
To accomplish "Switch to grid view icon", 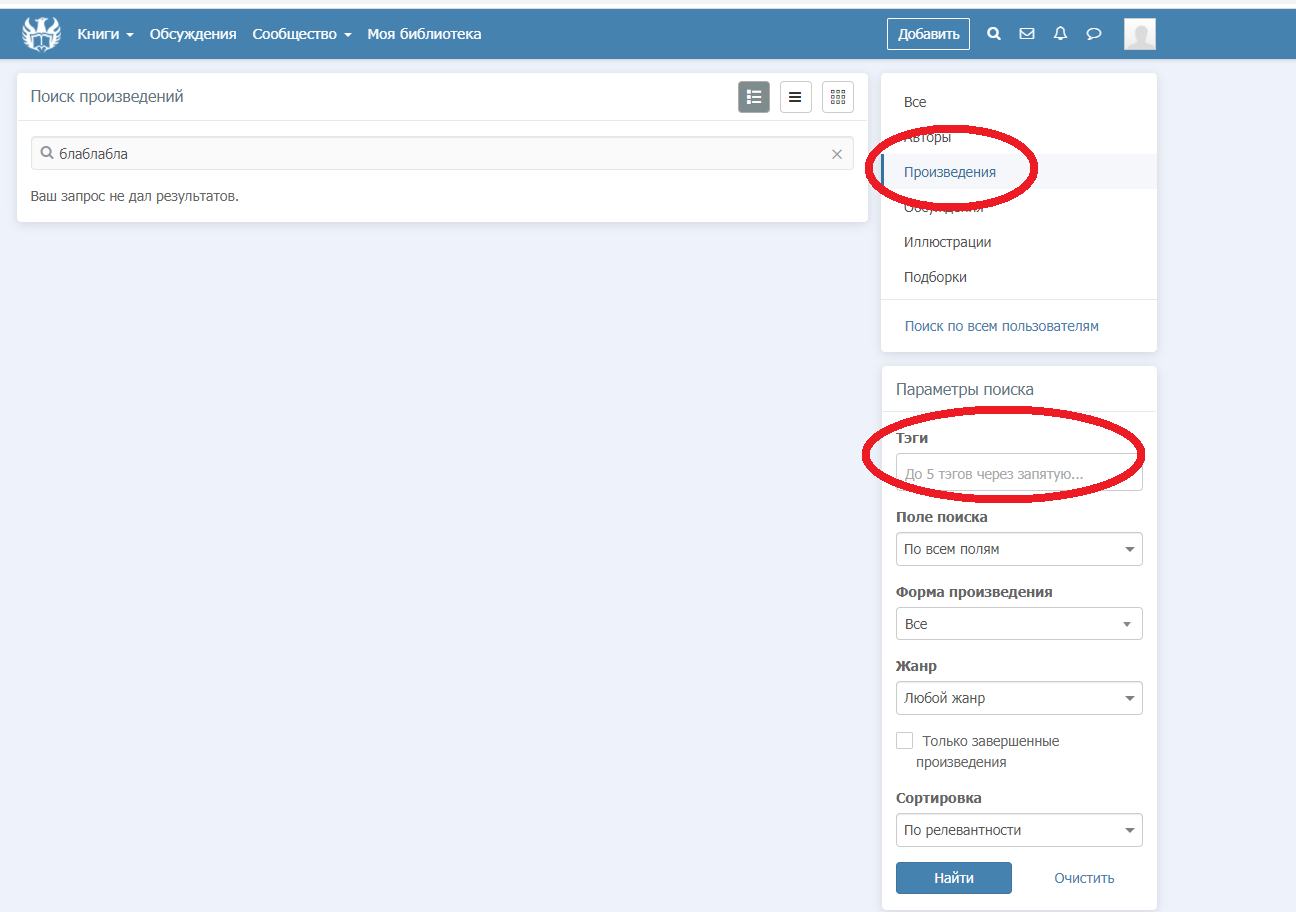I will pos(838,97).
